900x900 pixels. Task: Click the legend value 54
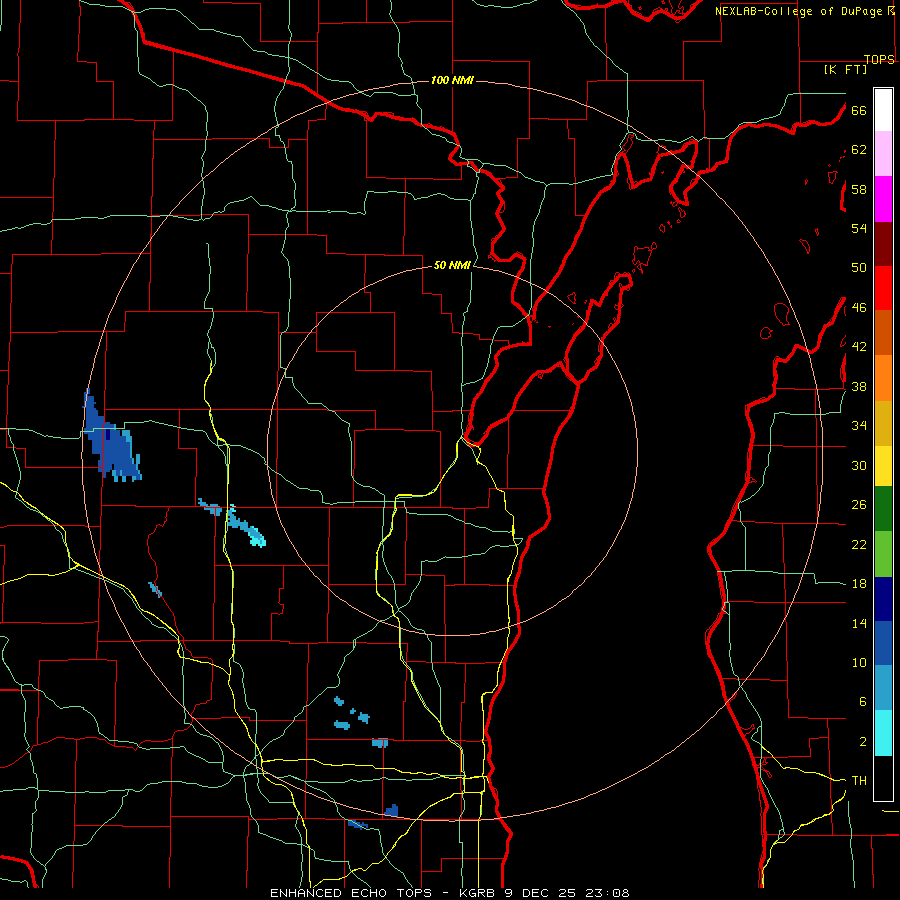click(859, 228)
